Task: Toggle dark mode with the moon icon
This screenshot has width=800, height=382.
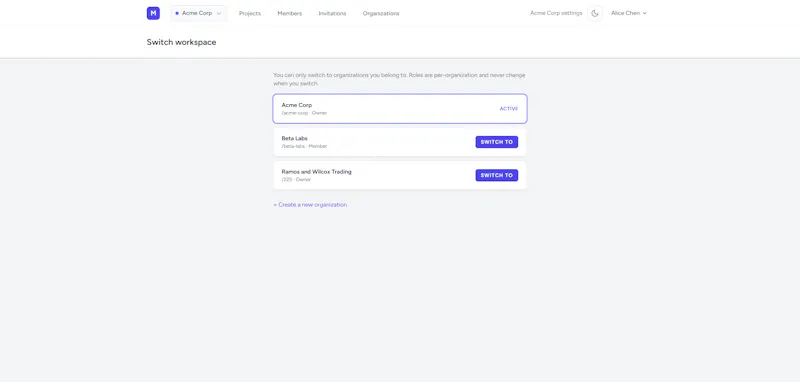Action: [x=595, y=13]
